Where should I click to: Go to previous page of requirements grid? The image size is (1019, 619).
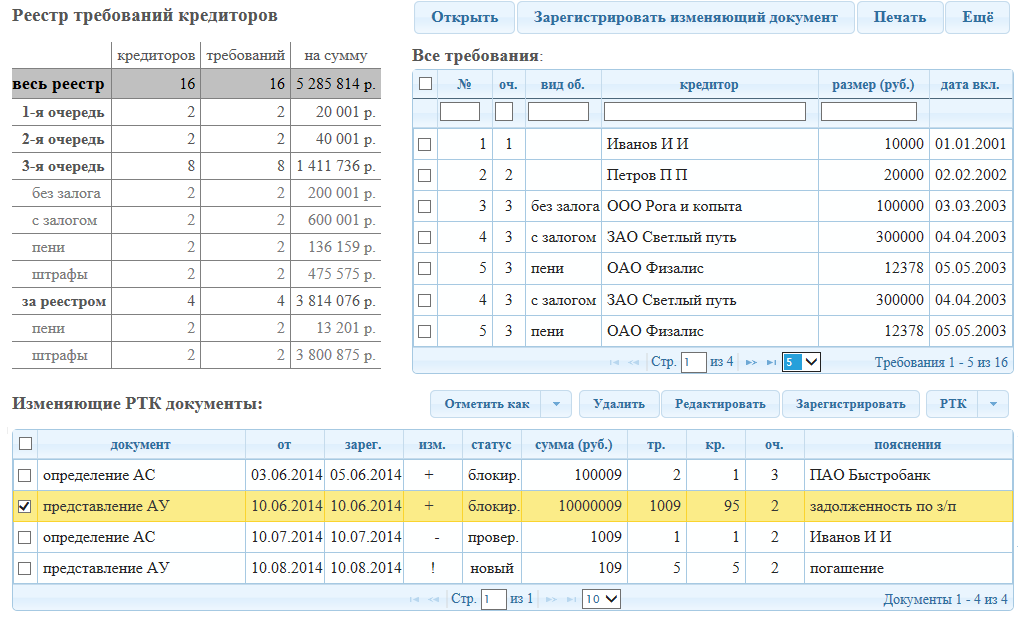click(x=633, y=362)
